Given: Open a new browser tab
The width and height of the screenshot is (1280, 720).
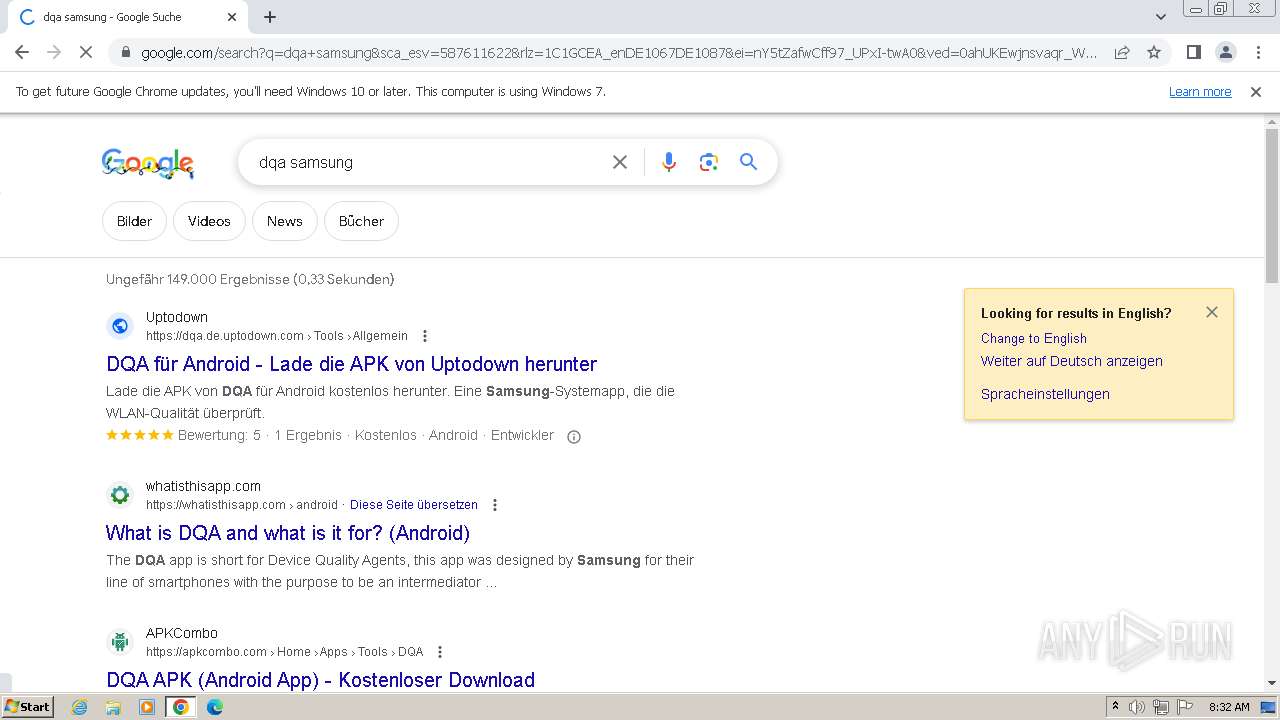Looking at the screenshot, I should pos(270,17).
